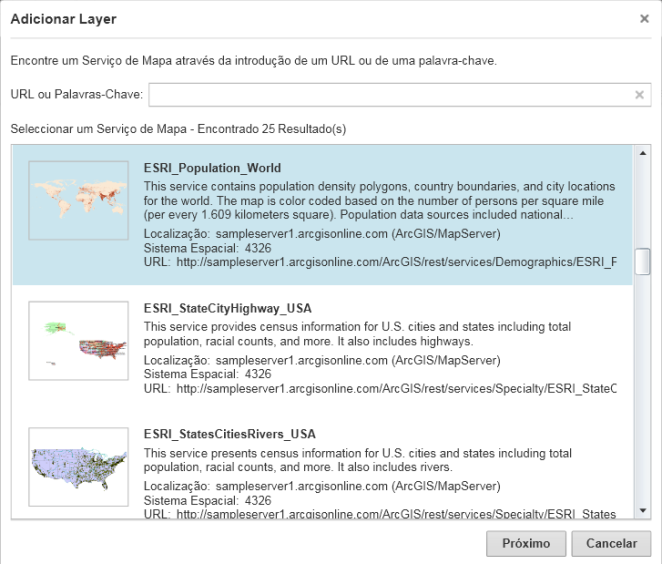662x564 pixels.
Task: Click the results list scrollbar thumb
Action: pyautogui.click(x=643, y=262)
